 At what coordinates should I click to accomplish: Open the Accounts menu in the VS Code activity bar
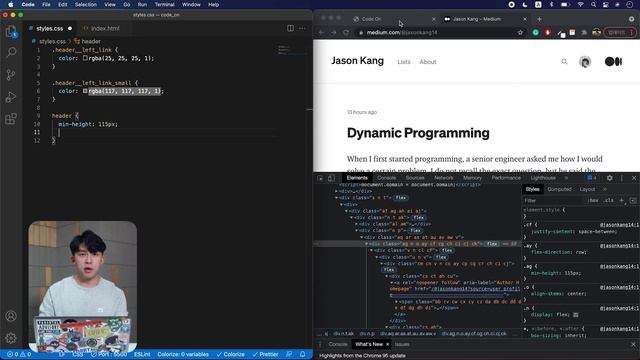tap(11, 316)
